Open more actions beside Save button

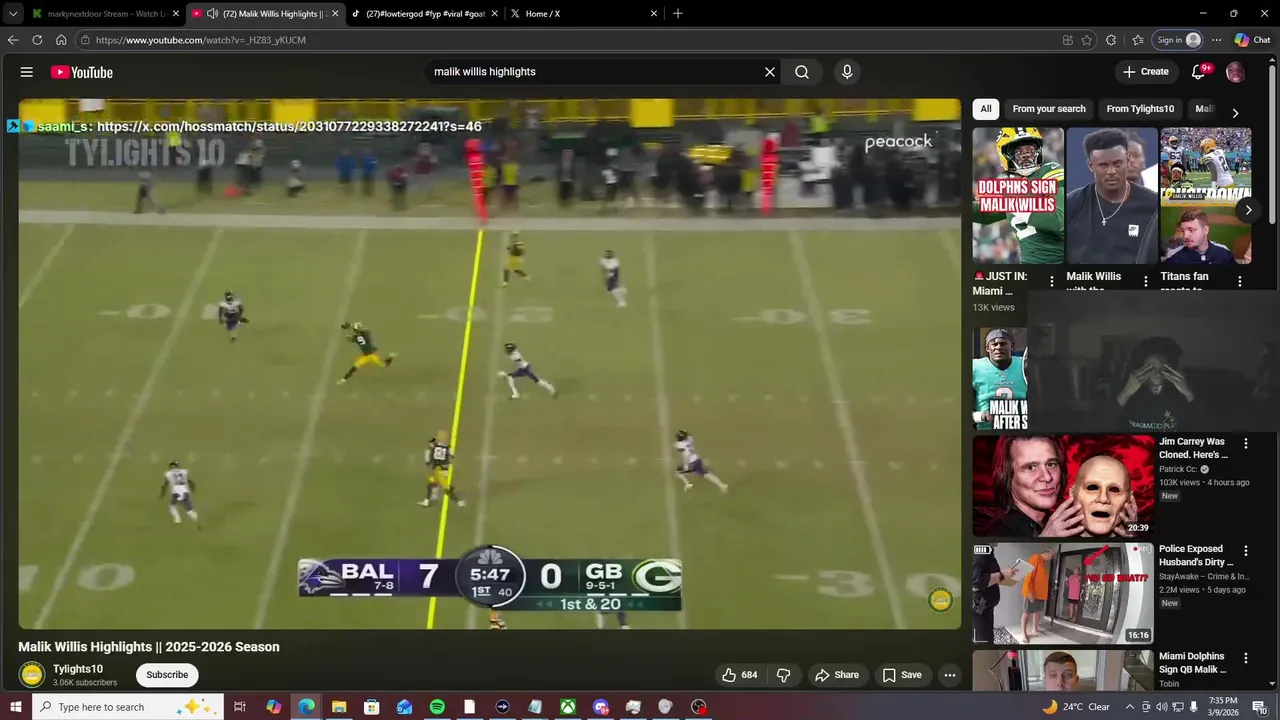click(x=950, y=675)
